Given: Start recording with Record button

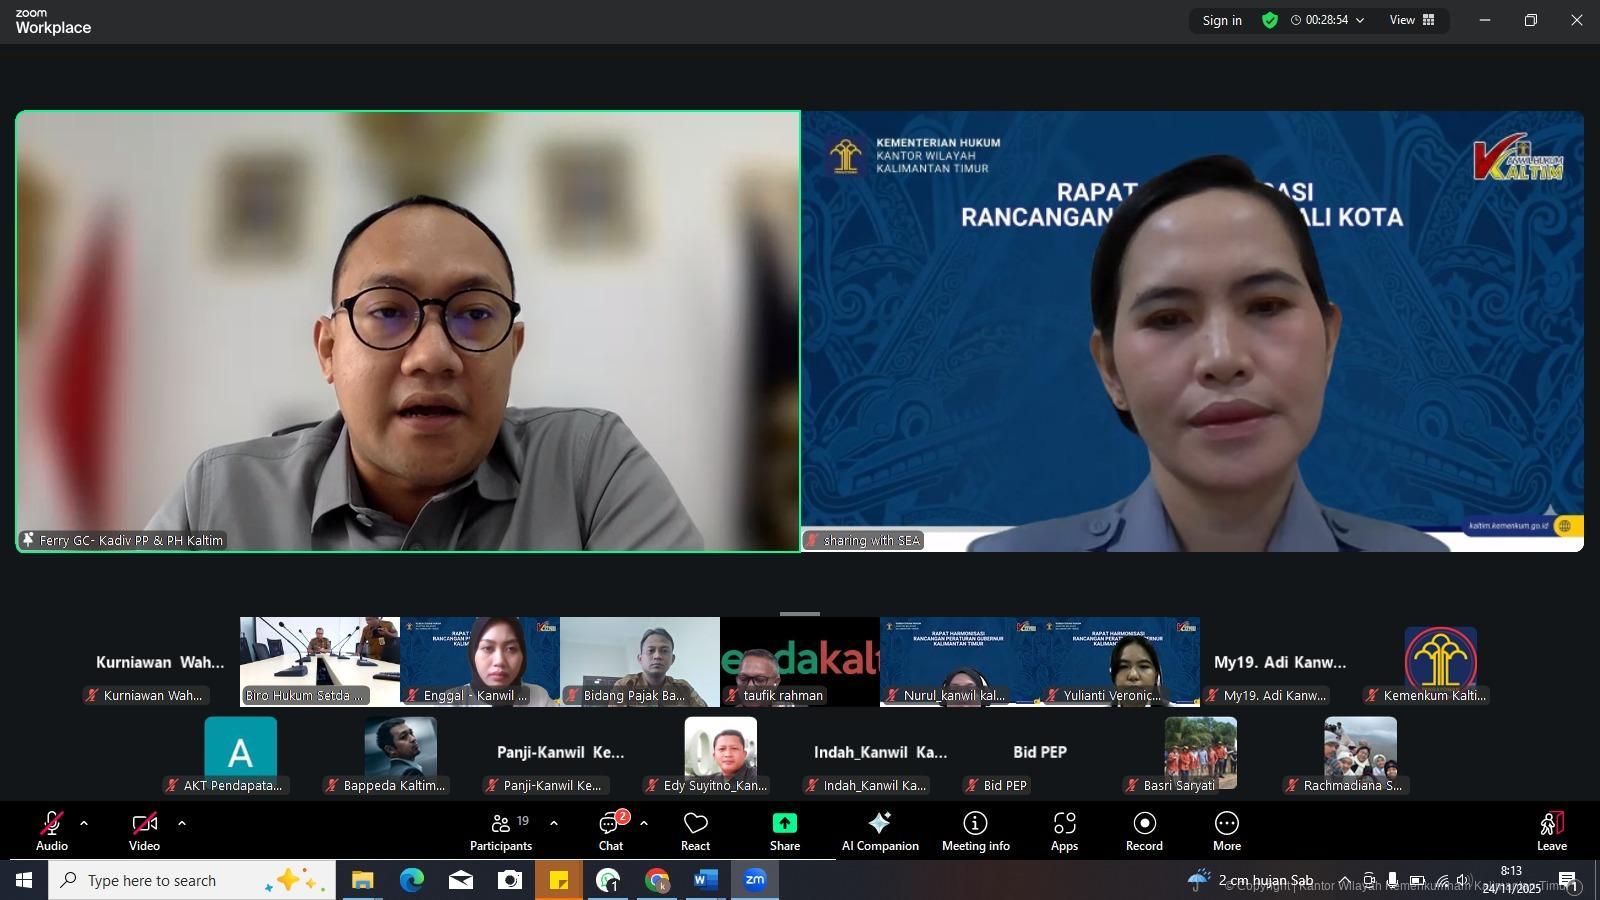Looking at the screenshot, I should 1144,831.
